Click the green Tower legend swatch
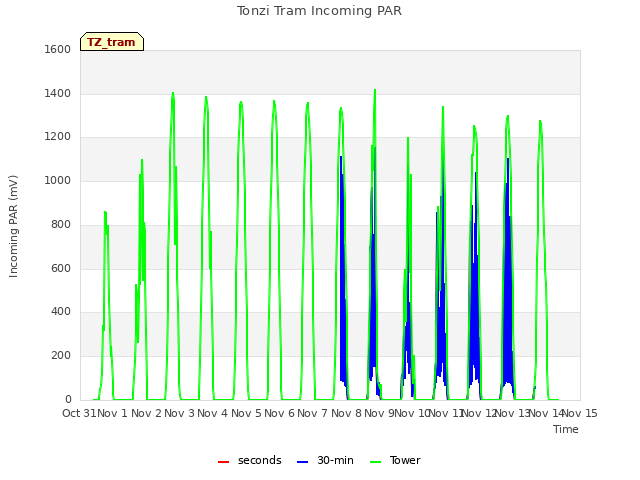 coord(375,462)
